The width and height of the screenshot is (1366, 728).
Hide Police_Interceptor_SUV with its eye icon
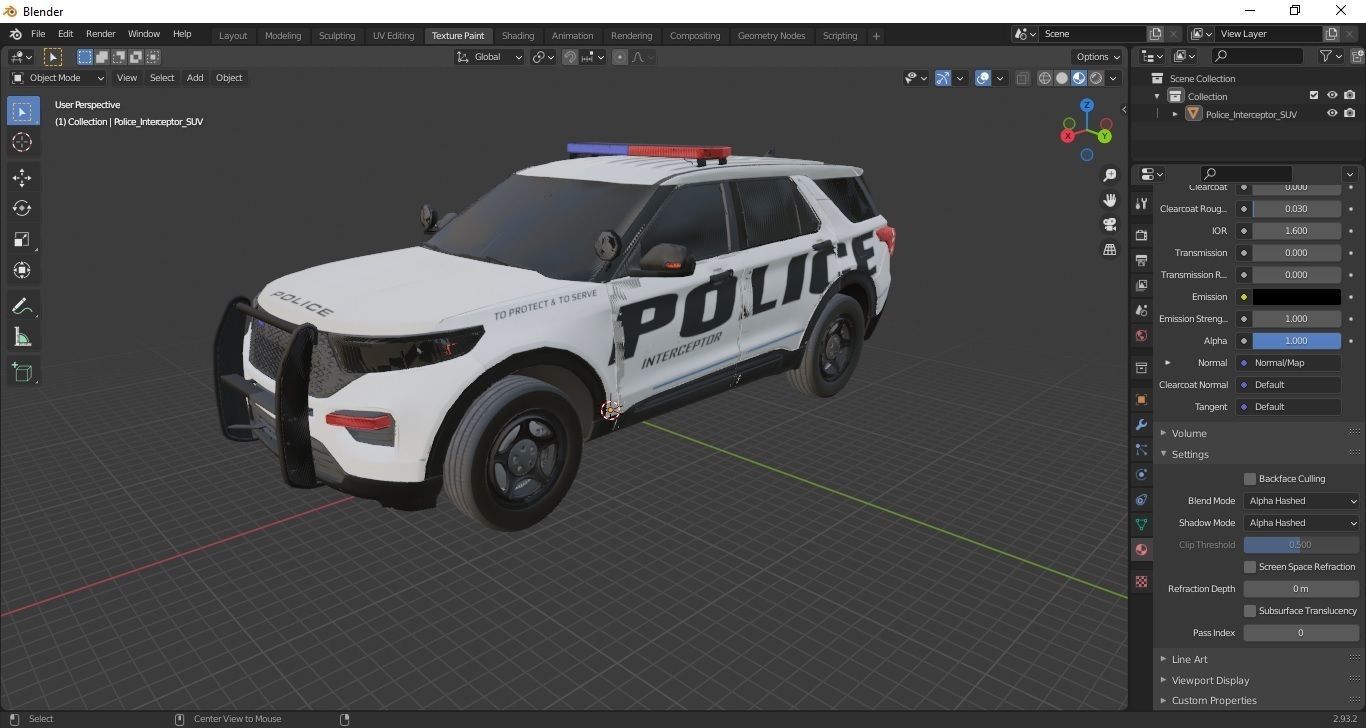point(1332,114)
